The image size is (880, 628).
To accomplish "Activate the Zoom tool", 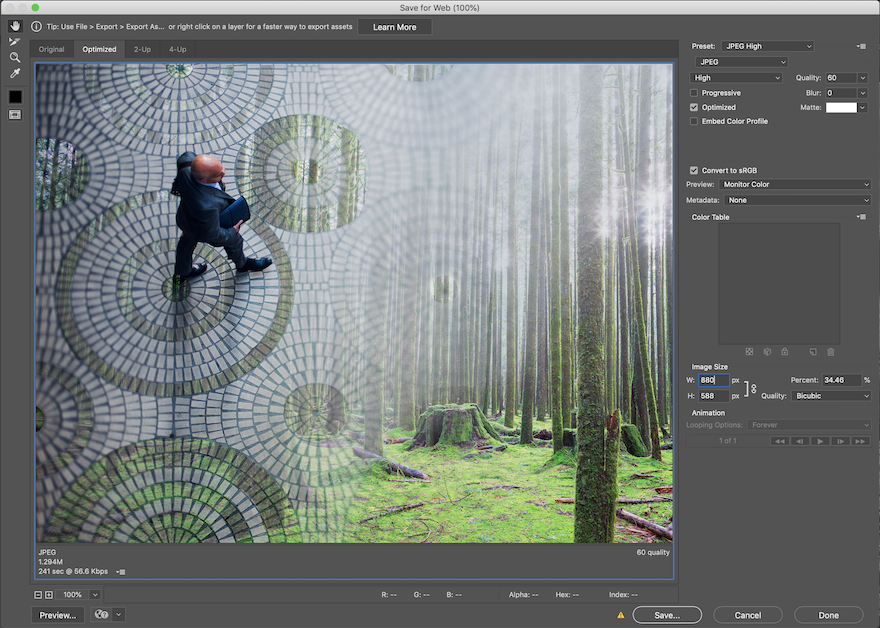I will [13, 57].
